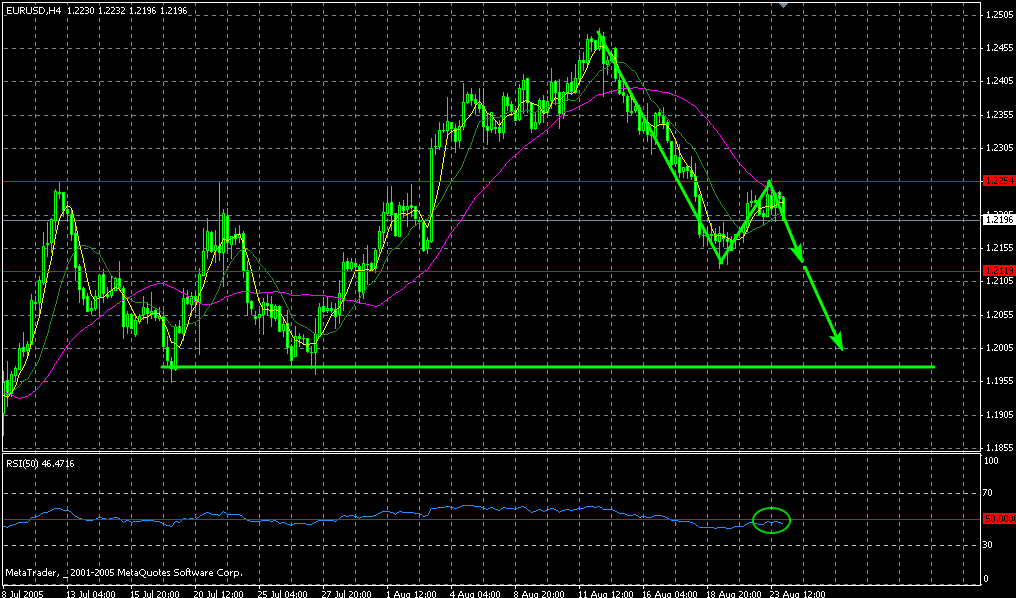The width and height of the screenshot is (1016, 598).
Task: Click the 1.2355 price axis label
Action: click(x=999, y=115)
